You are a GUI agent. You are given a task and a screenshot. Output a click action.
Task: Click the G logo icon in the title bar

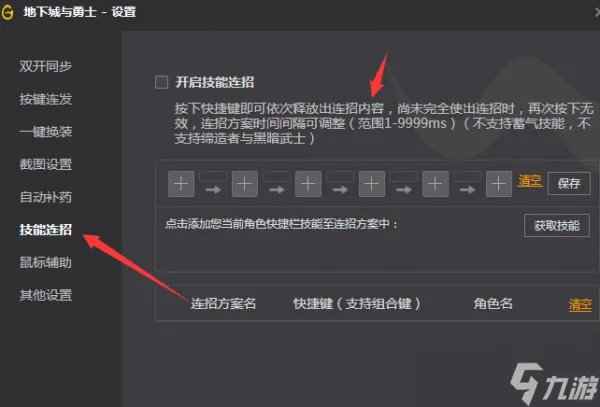click(x=7, y=12)
